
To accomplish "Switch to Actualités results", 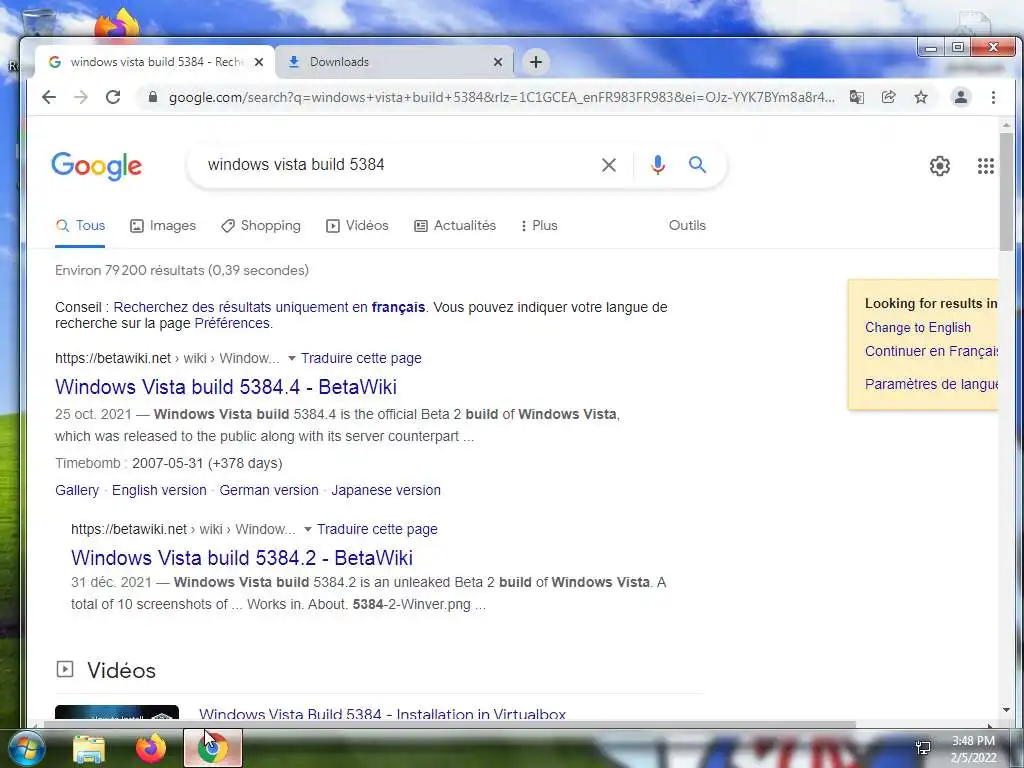I will [x=455, y=226].
